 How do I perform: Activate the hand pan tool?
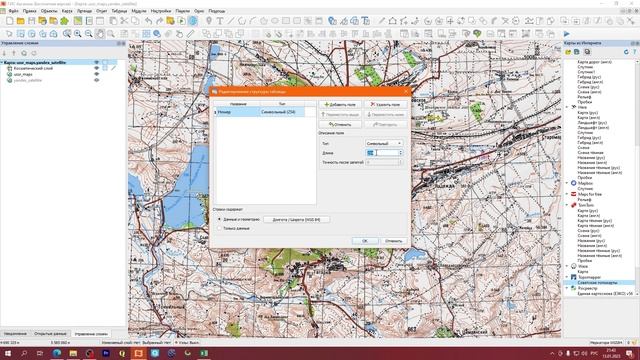pos(100,34)
